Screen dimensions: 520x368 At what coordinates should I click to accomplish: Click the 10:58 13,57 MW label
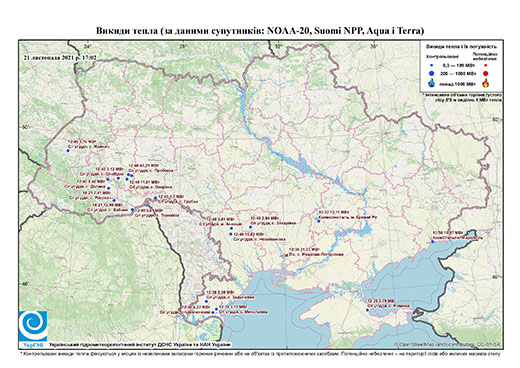point(448,232)
